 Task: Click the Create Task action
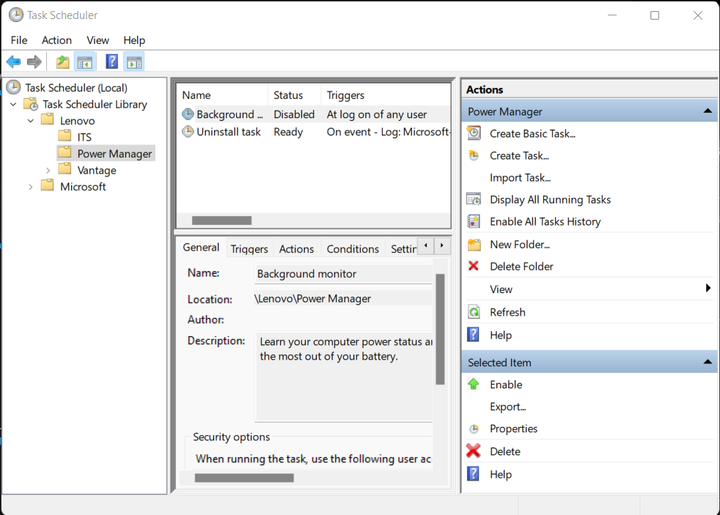[519, 156]
